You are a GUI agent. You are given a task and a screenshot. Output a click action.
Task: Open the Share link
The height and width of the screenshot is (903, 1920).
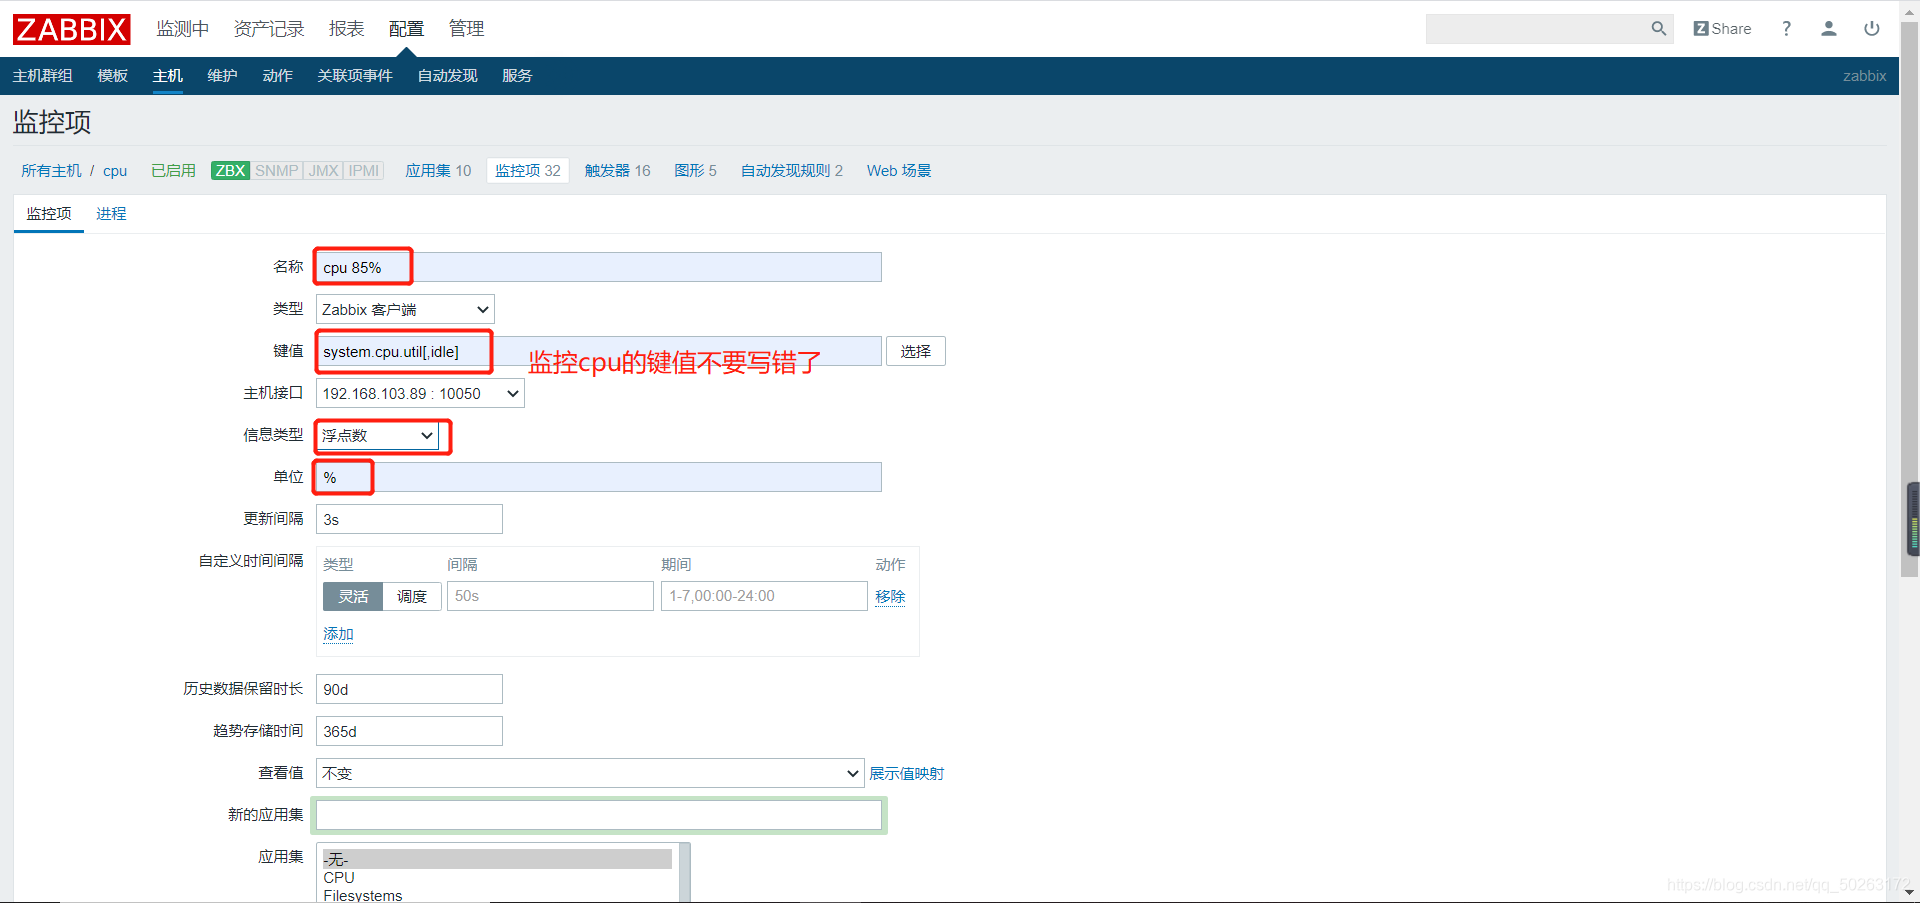pos(1722,29)
